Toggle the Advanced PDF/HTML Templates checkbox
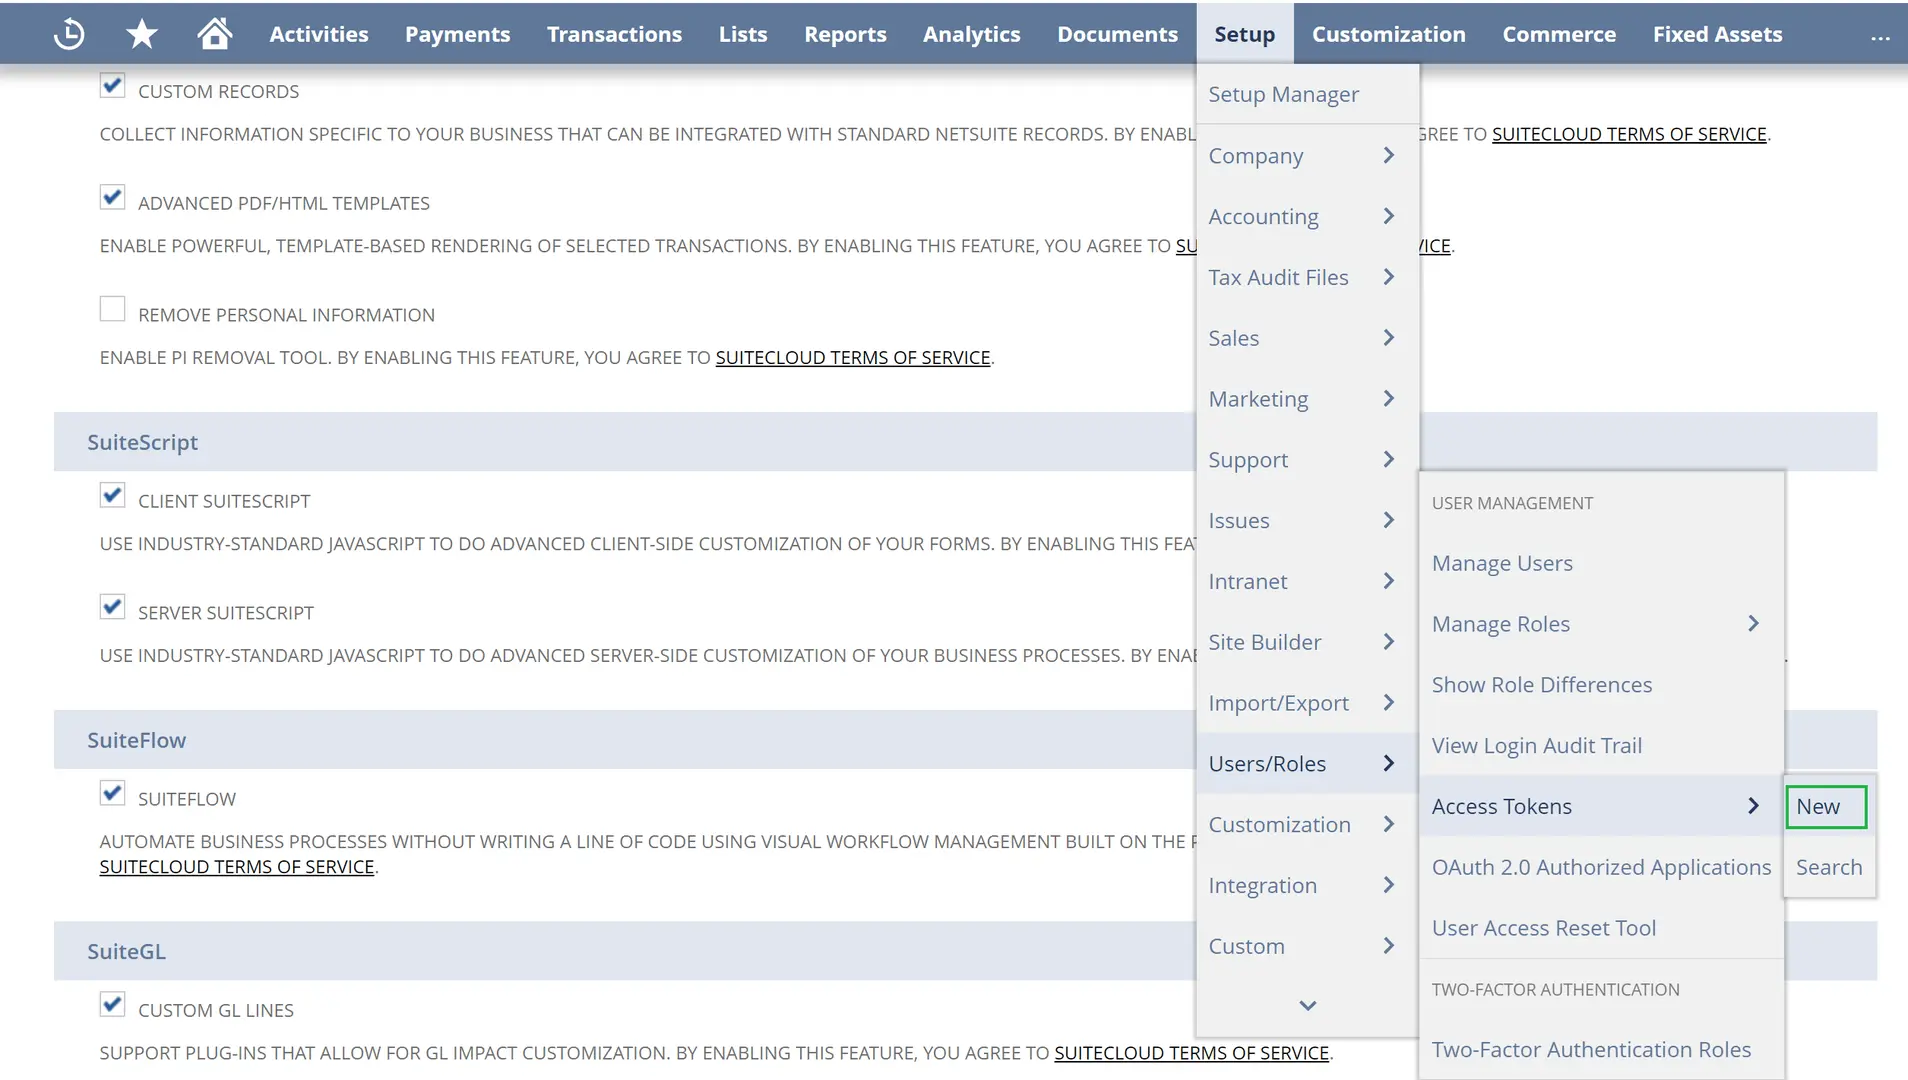 click(x=112, y=197)
